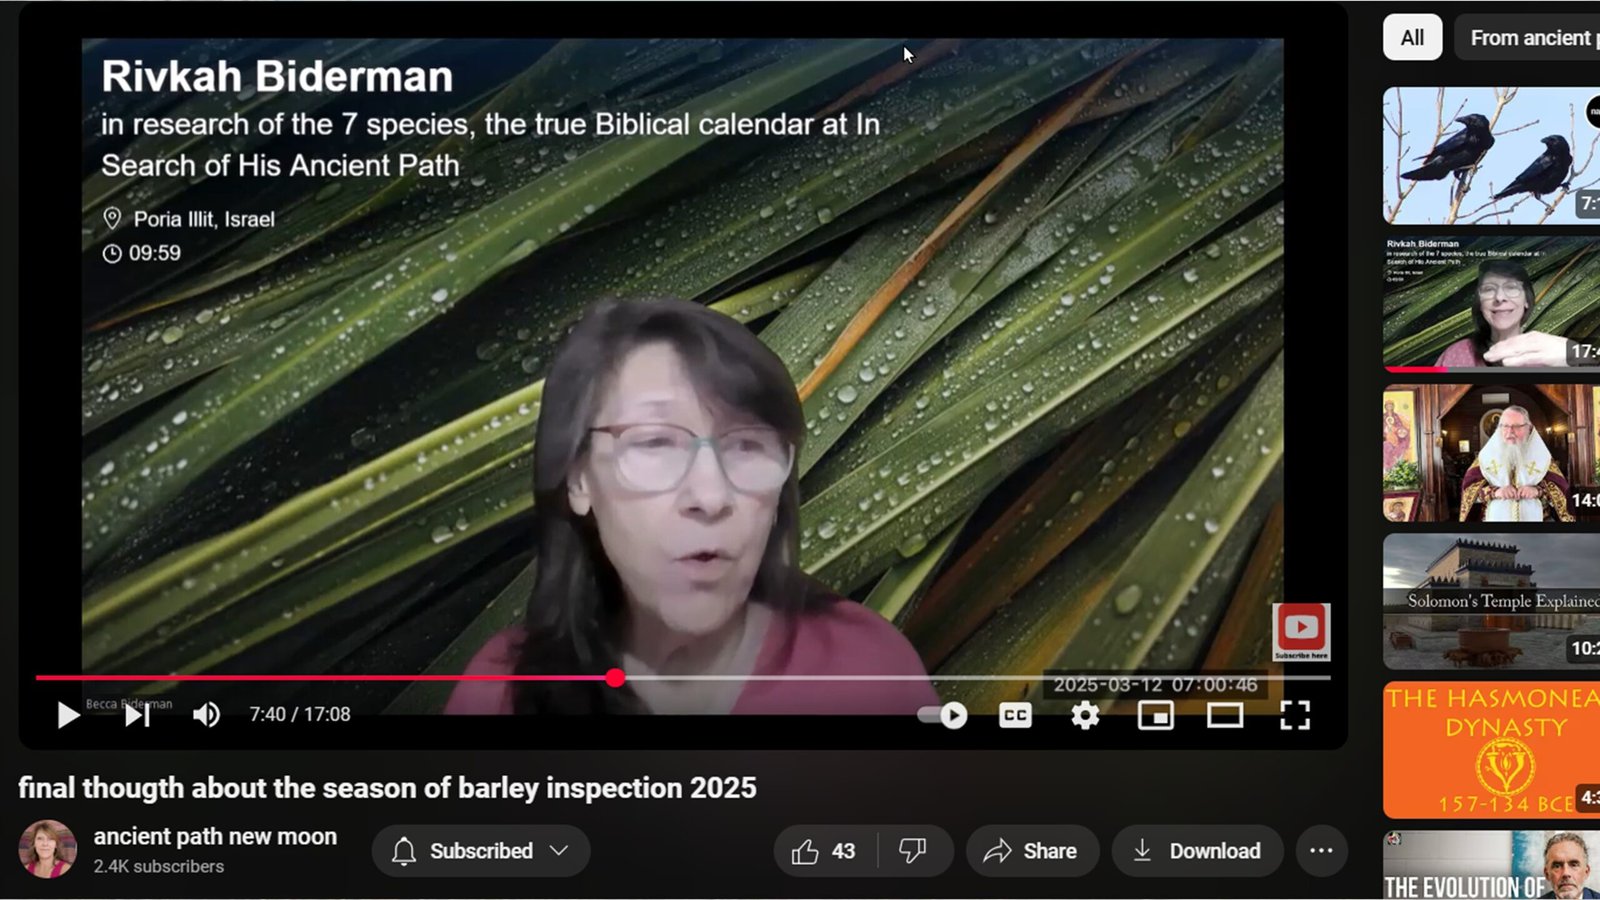
Task: Switch to miniplayer mode
Action: pos(1155,715)
